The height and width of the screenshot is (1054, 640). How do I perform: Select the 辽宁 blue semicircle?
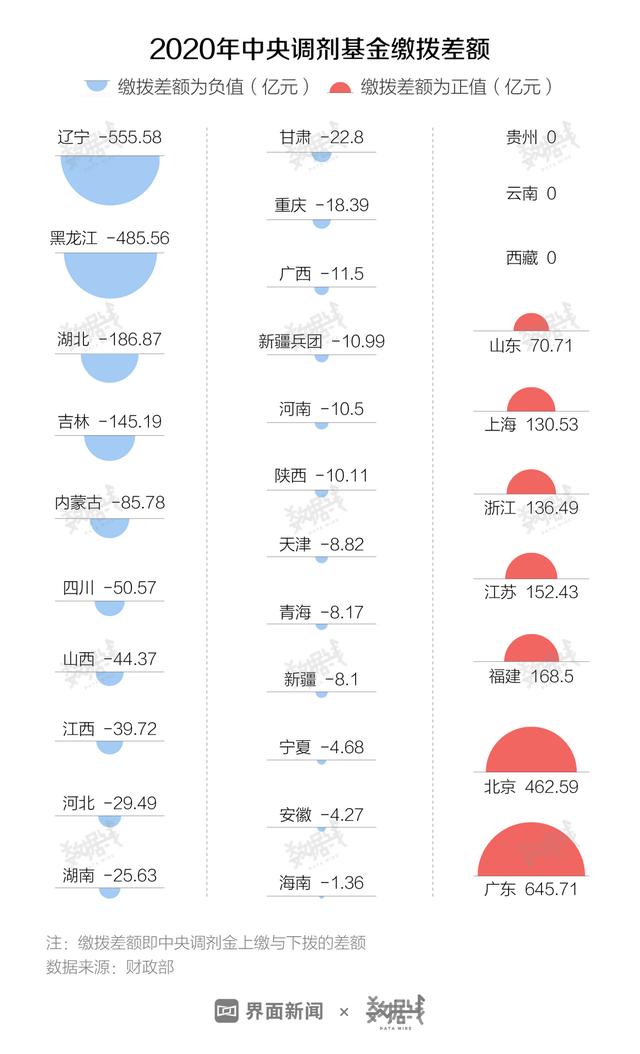coord(110,178)
